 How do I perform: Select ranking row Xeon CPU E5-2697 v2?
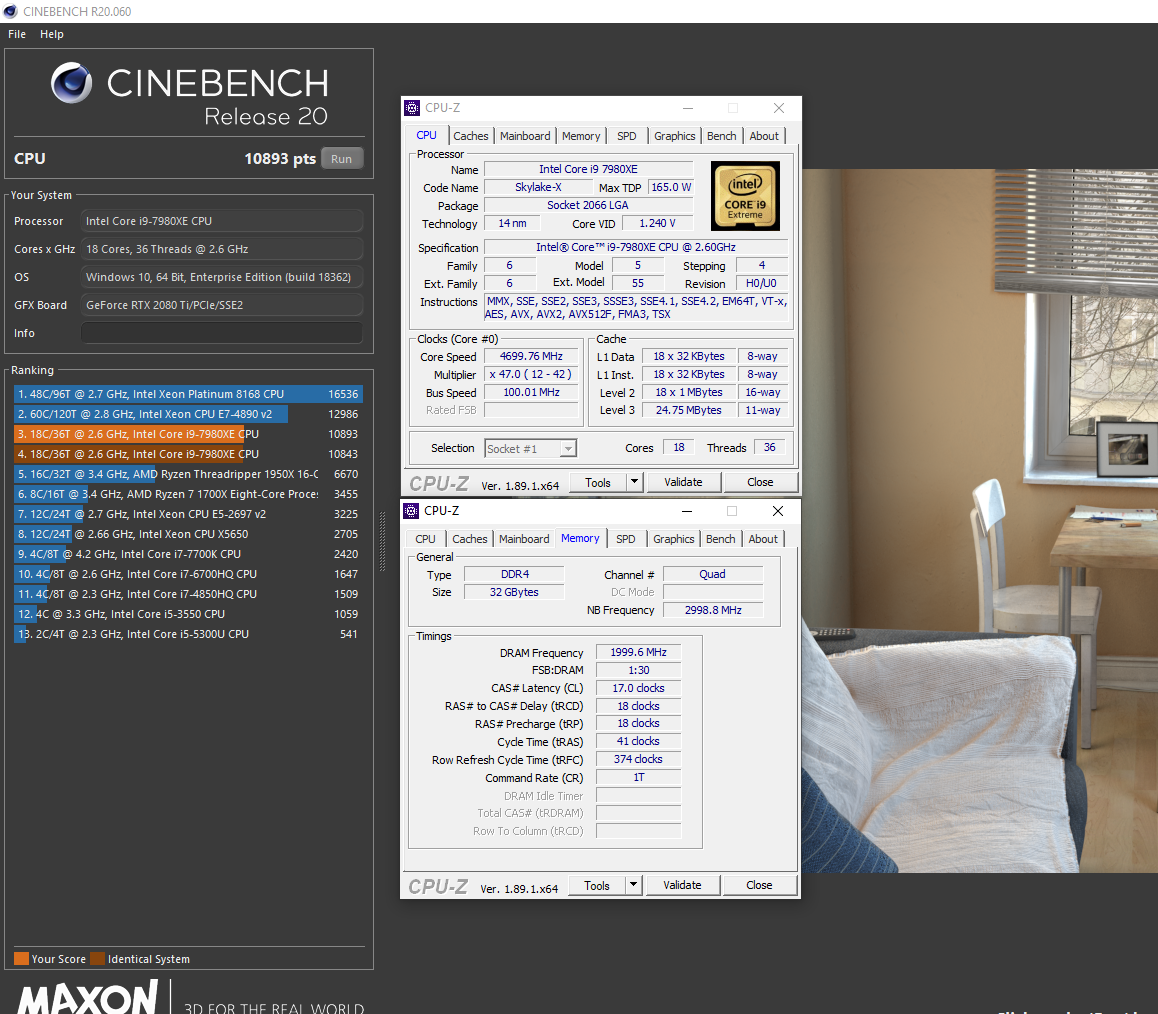click(x=188, y=514)
